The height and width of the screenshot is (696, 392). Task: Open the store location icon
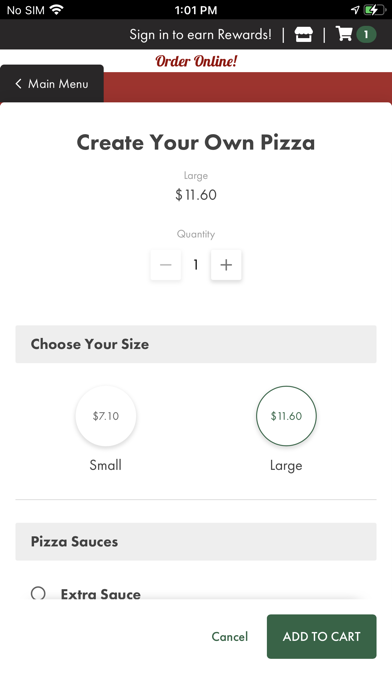coord(304,35)
